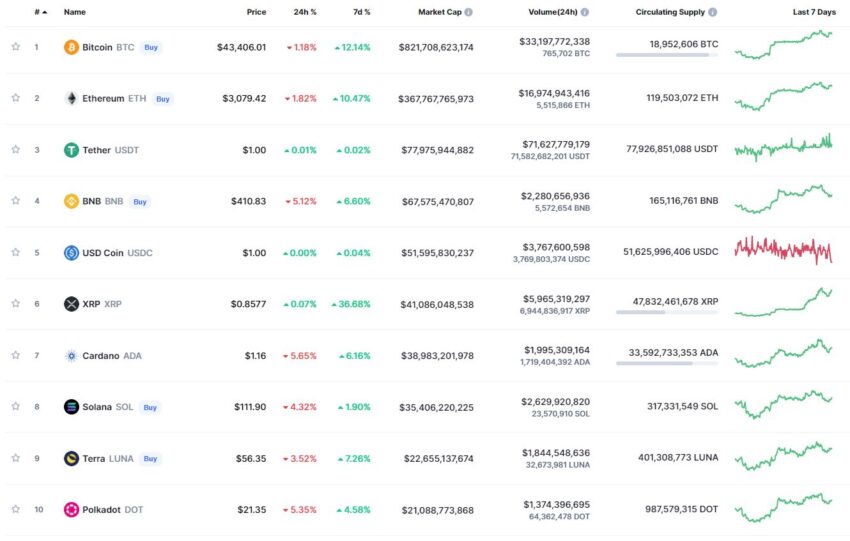The height and width of the screenshot is (541, 850).
Task: Click the Polkadot coin logo
Action: (x=71, y=510)
